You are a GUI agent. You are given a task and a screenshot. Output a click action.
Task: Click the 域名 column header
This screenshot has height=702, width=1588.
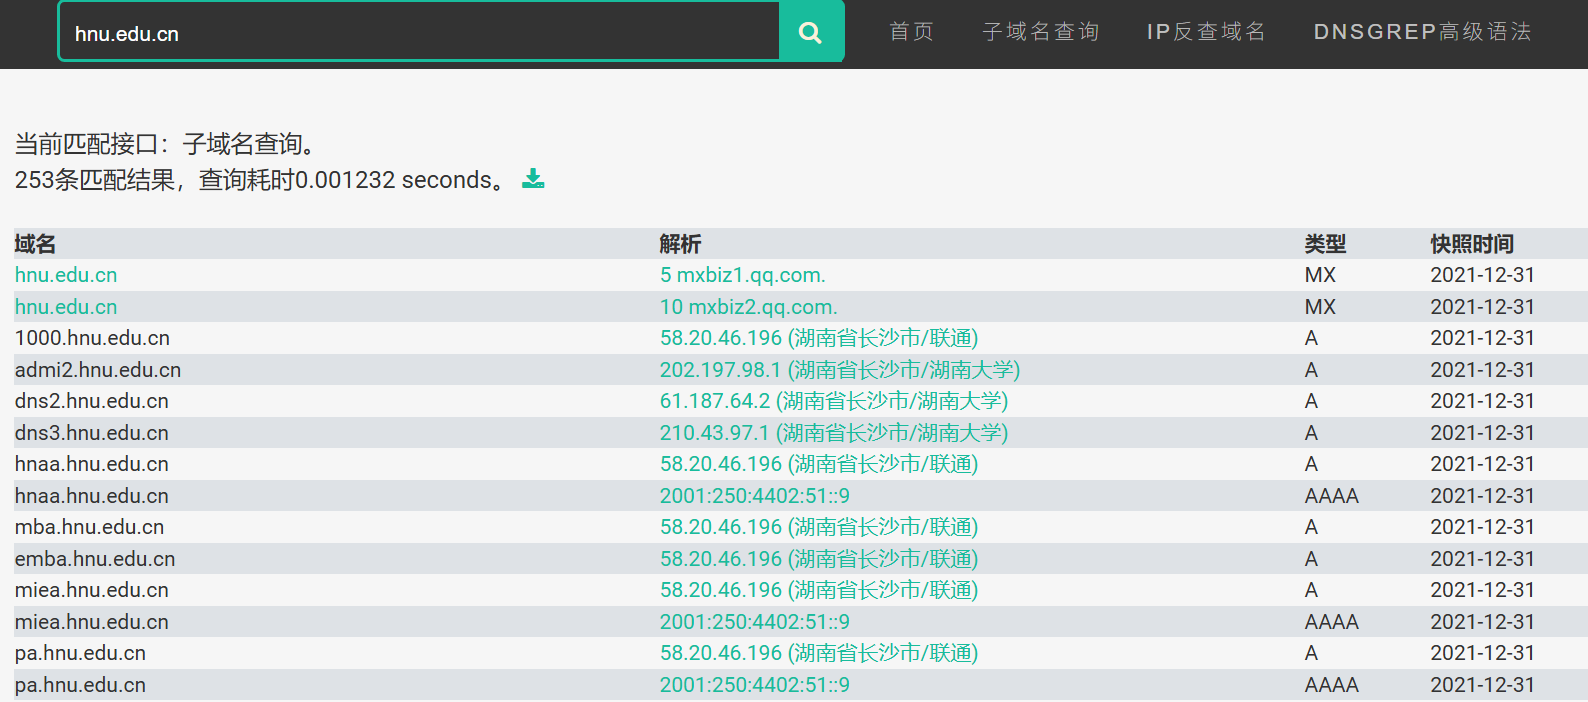[35, 244]
